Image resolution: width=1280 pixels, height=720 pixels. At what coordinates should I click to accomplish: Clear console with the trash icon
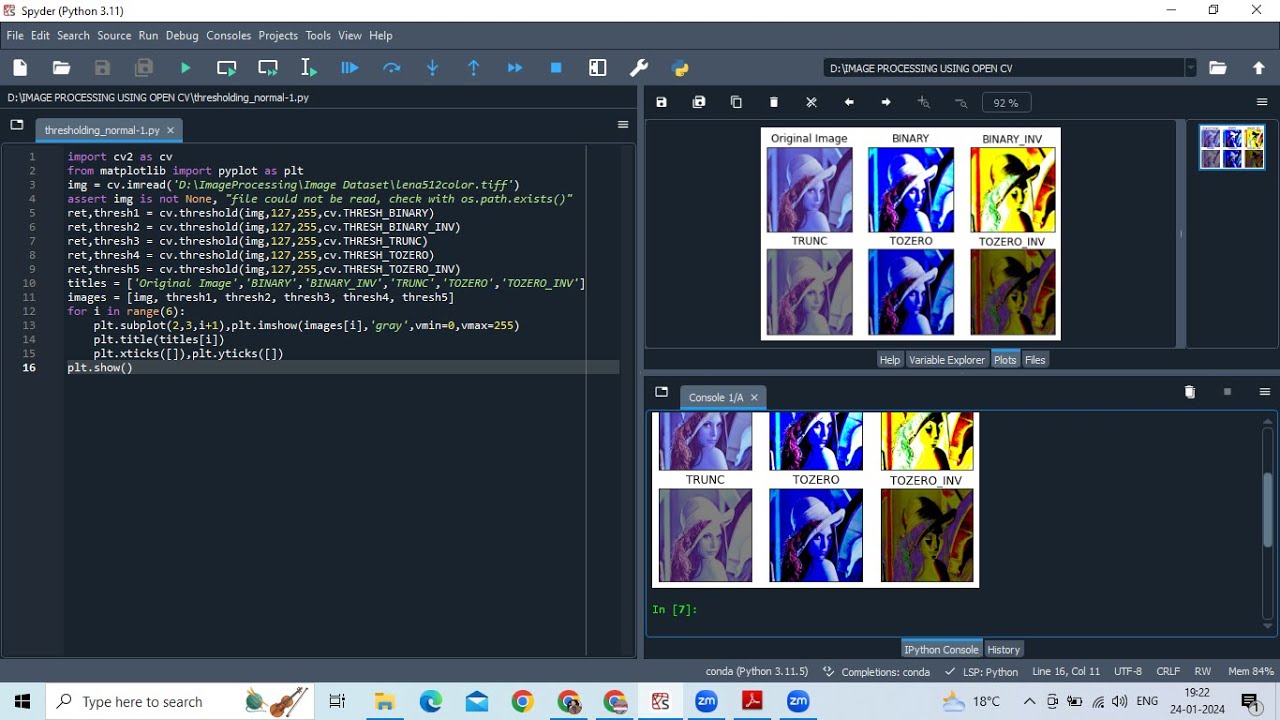tap(1190, 392)
